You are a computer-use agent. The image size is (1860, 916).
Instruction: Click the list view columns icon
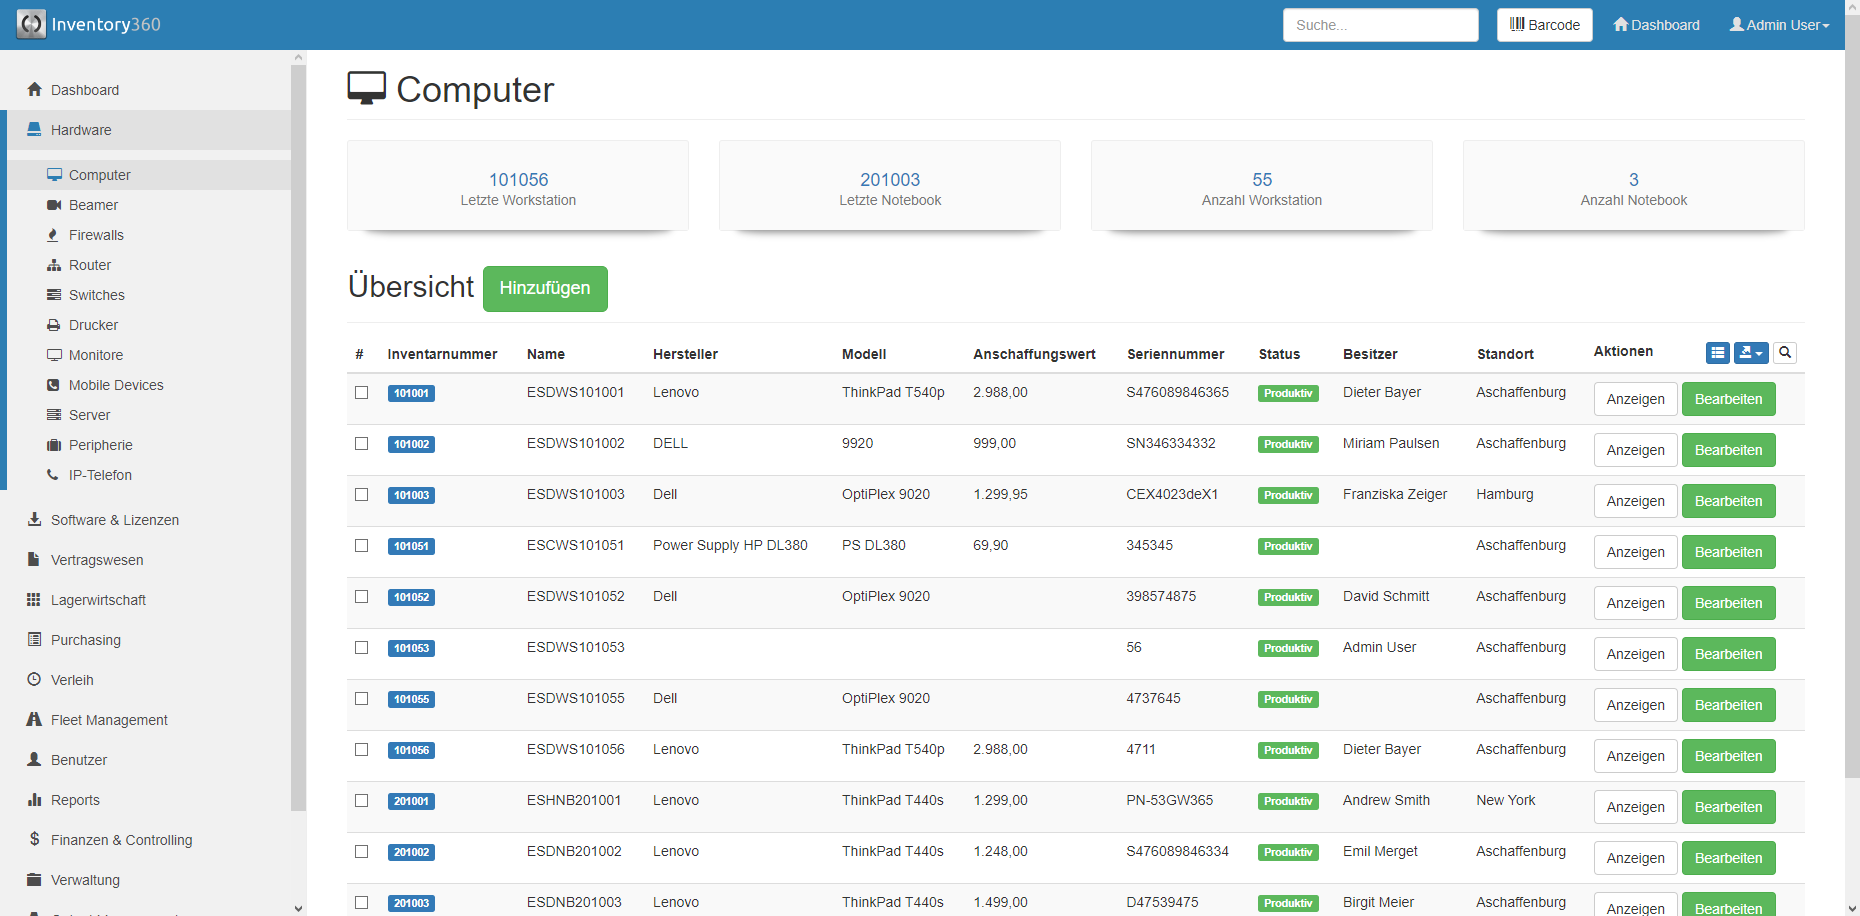(x=1717, y=352)
